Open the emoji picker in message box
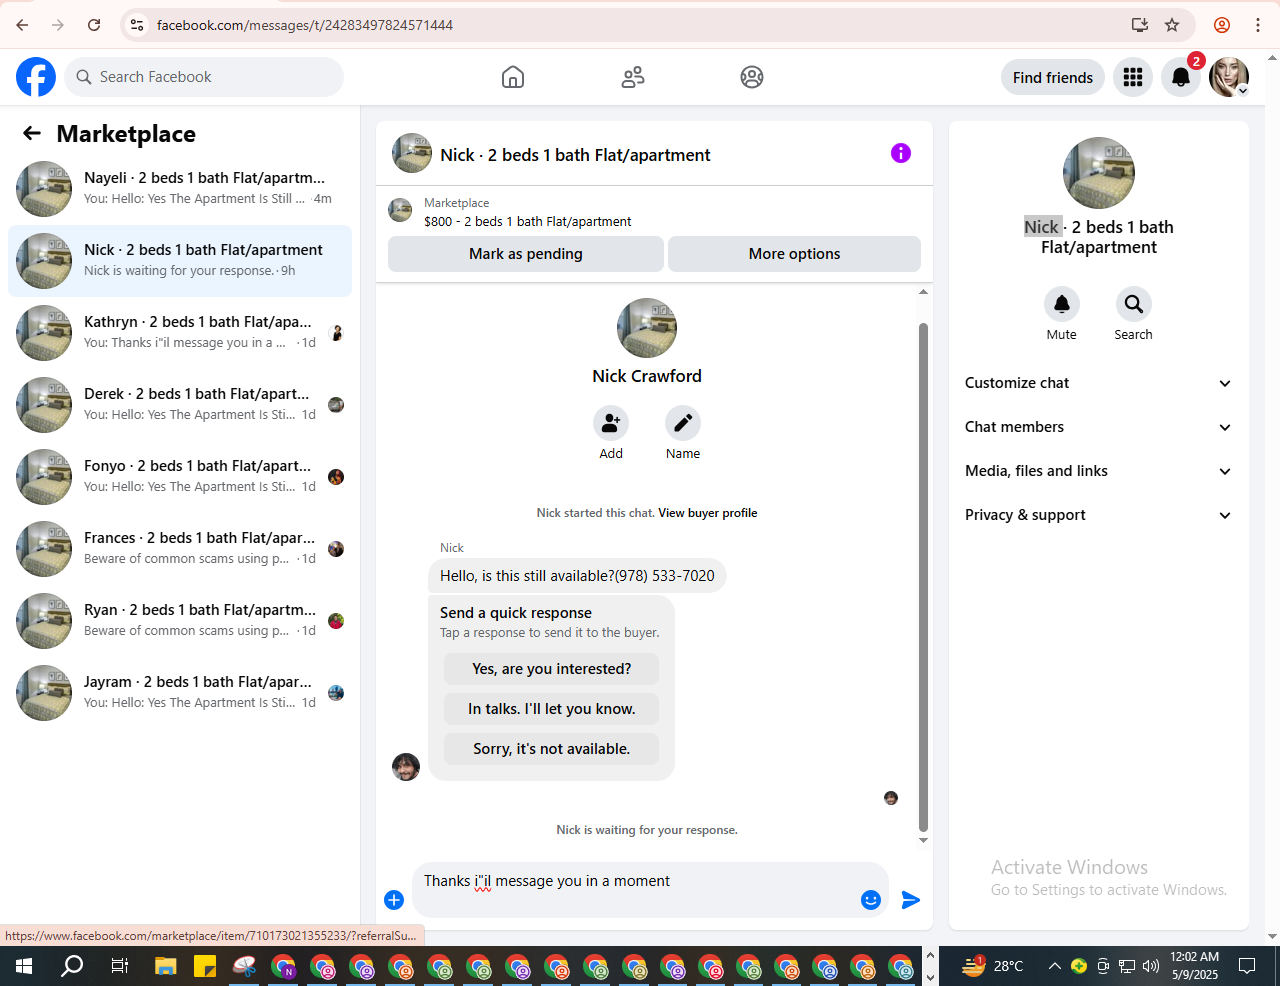 pos(871,900)
